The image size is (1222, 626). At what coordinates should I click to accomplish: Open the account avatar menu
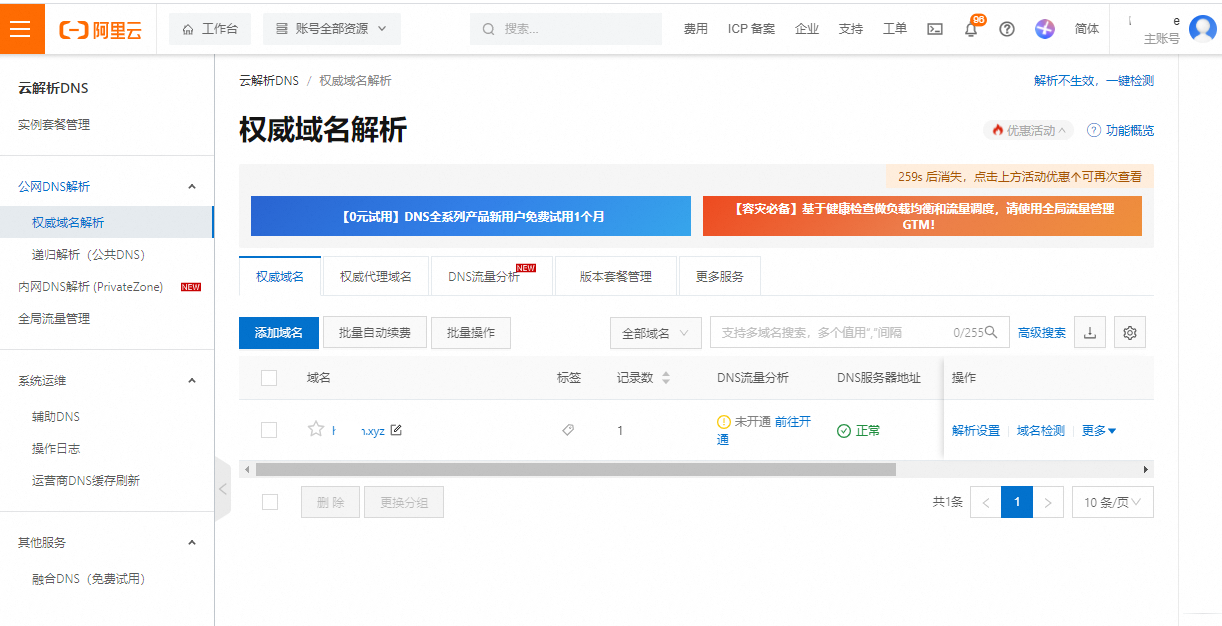coord(1203,29)
